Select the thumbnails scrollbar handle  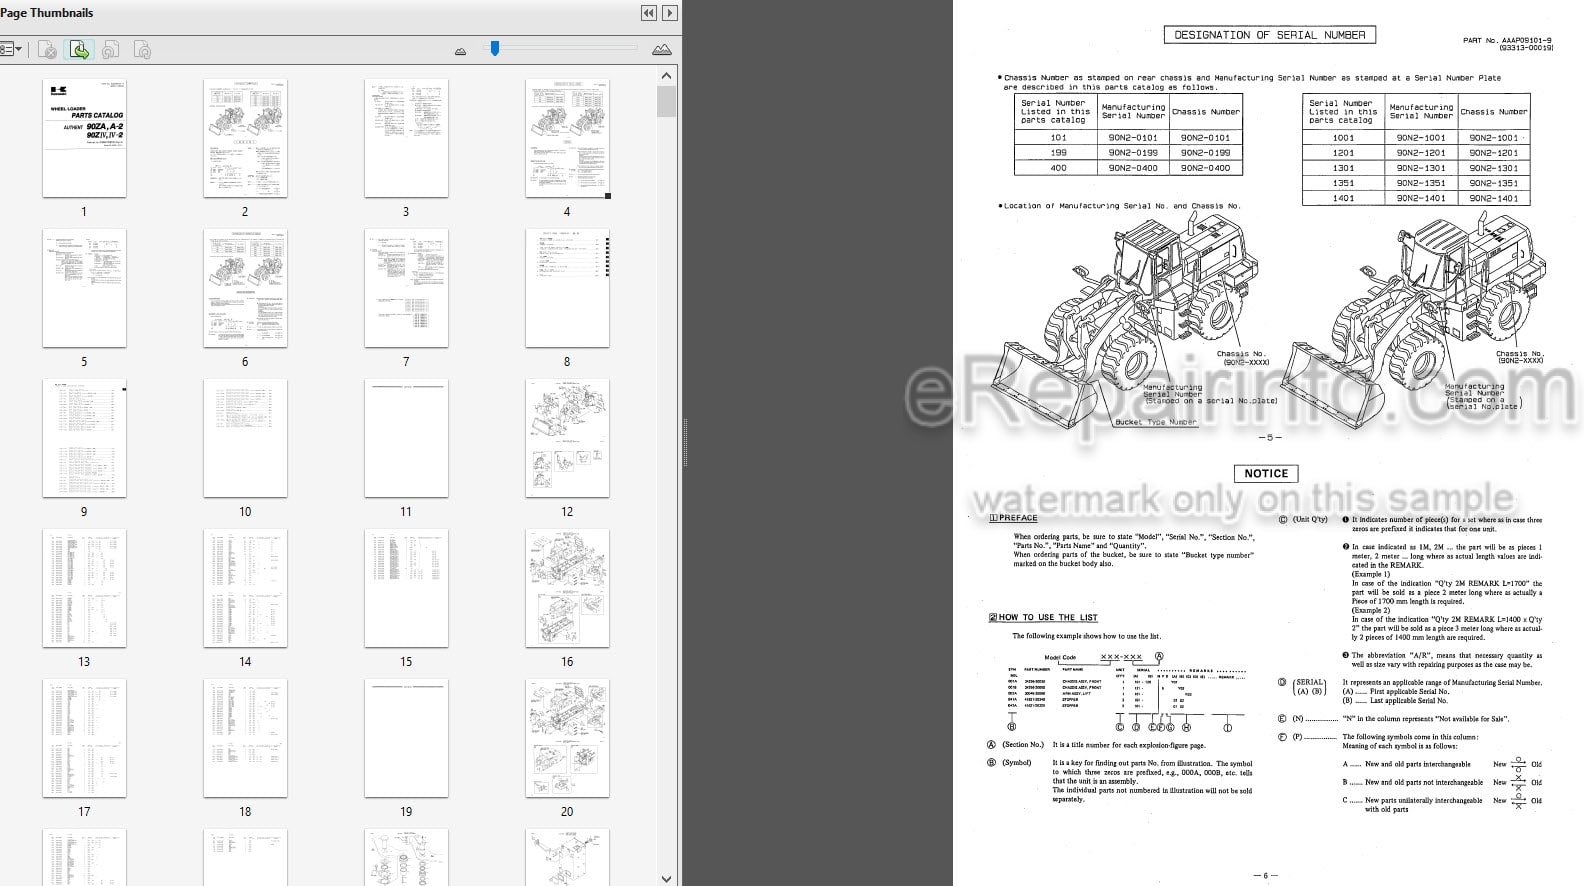[667, 102]
